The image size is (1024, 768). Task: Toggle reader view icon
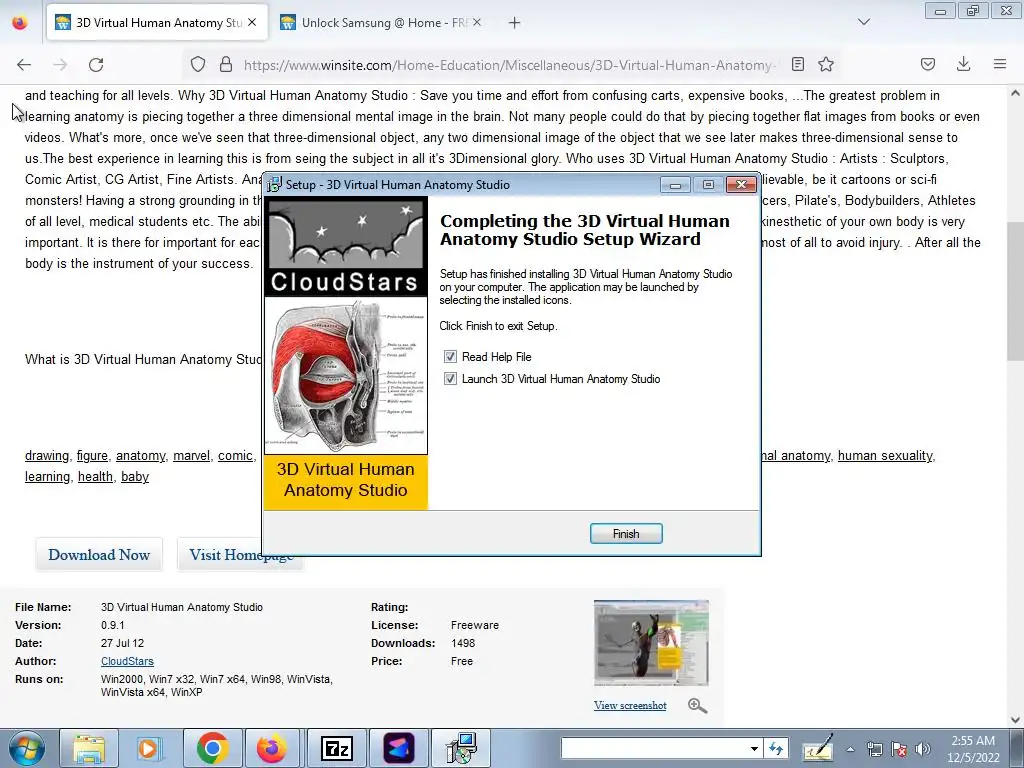[797, 64]
